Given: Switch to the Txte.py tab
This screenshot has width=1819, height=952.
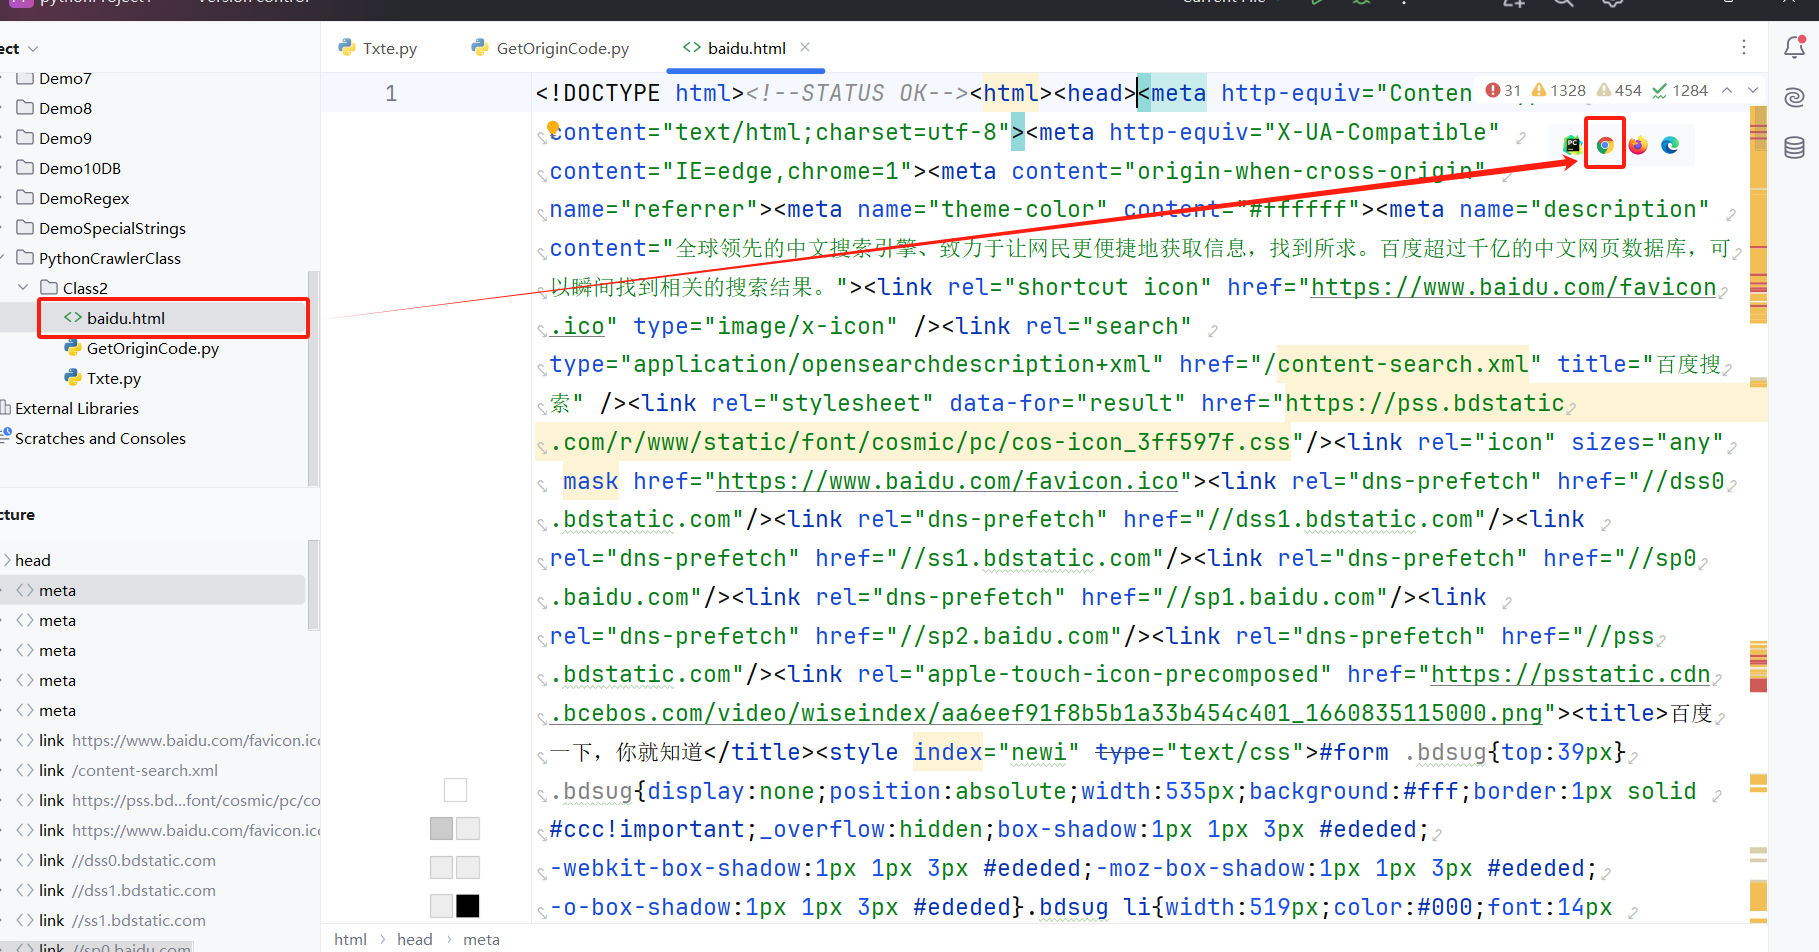Looking at the screenshot, I should click(x=378, y=48).
